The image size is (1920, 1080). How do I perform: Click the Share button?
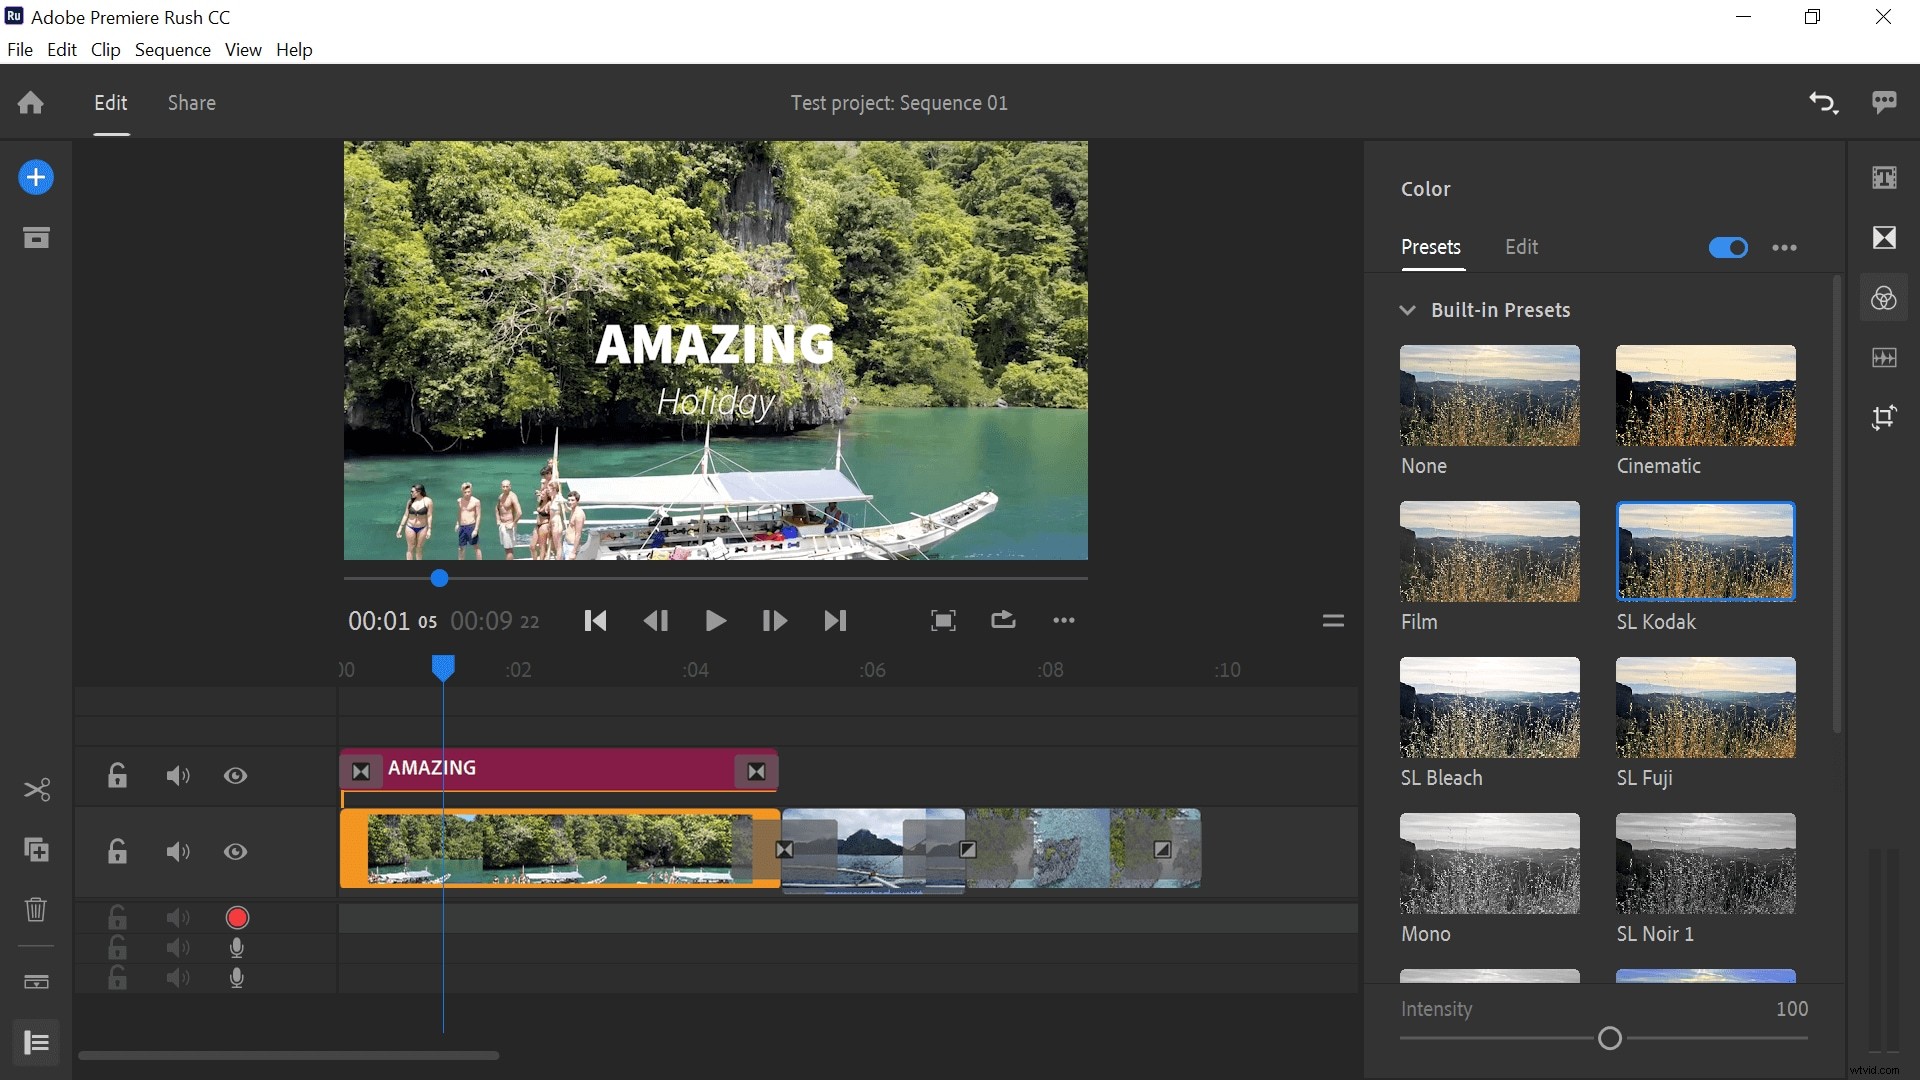pos(191,102)
